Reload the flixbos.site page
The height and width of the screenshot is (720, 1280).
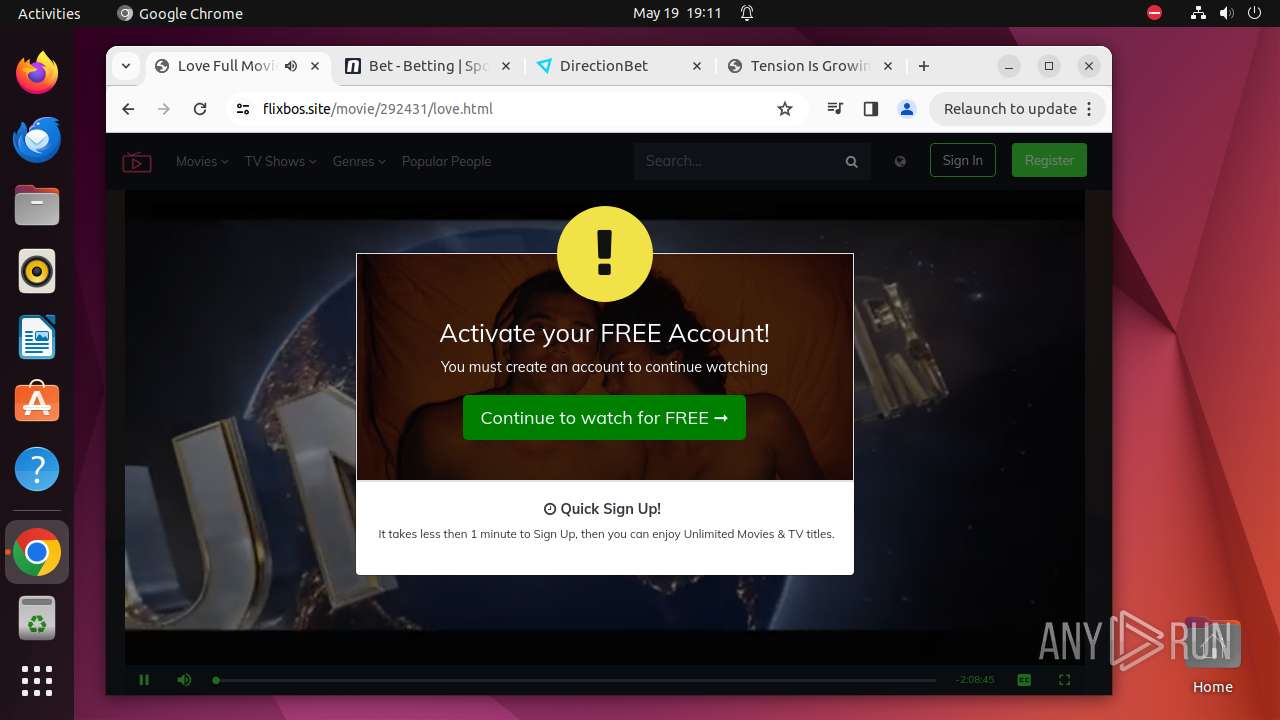point(200,109)
